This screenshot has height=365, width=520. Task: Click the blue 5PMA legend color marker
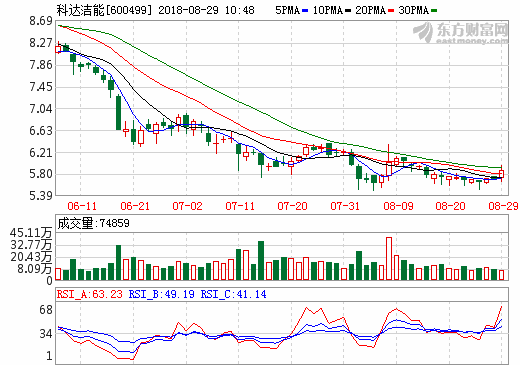[x=305, y=11]
